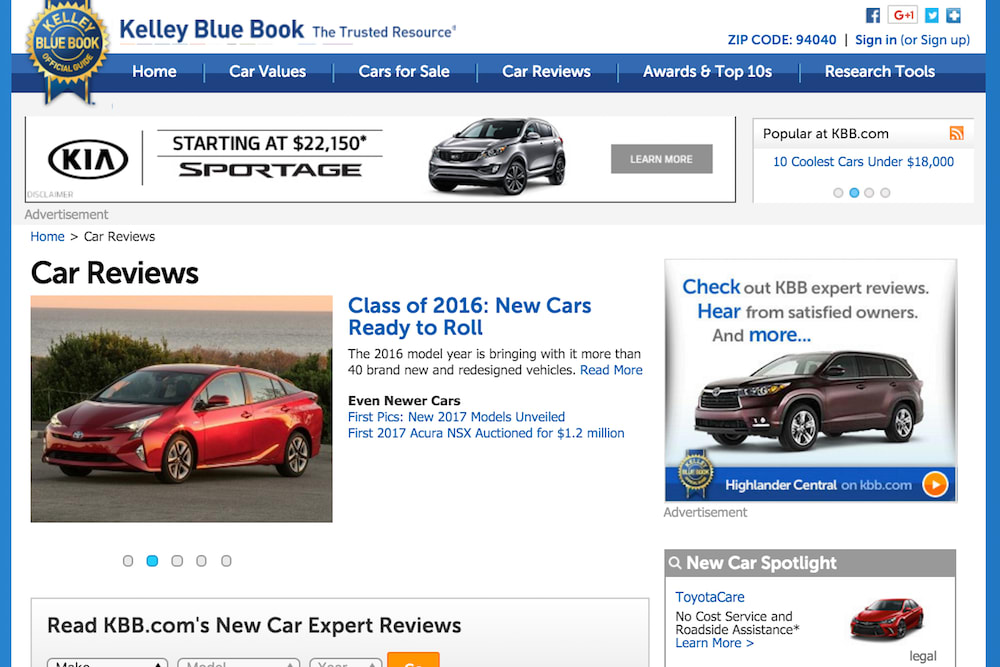Image resolution: width=1000 pixels, height=667 pixels.
Task: Select the first dot of the Popular carousel
Action: coord(838,193)
